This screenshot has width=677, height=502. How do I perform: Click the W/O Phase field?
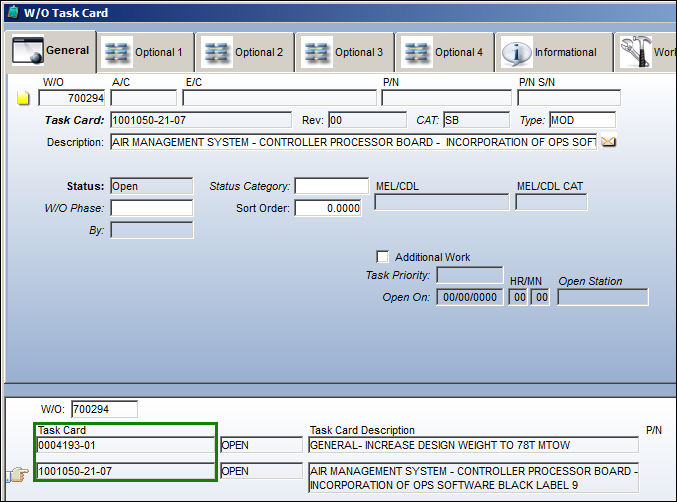pyautogui.click(x=152, y=208)
